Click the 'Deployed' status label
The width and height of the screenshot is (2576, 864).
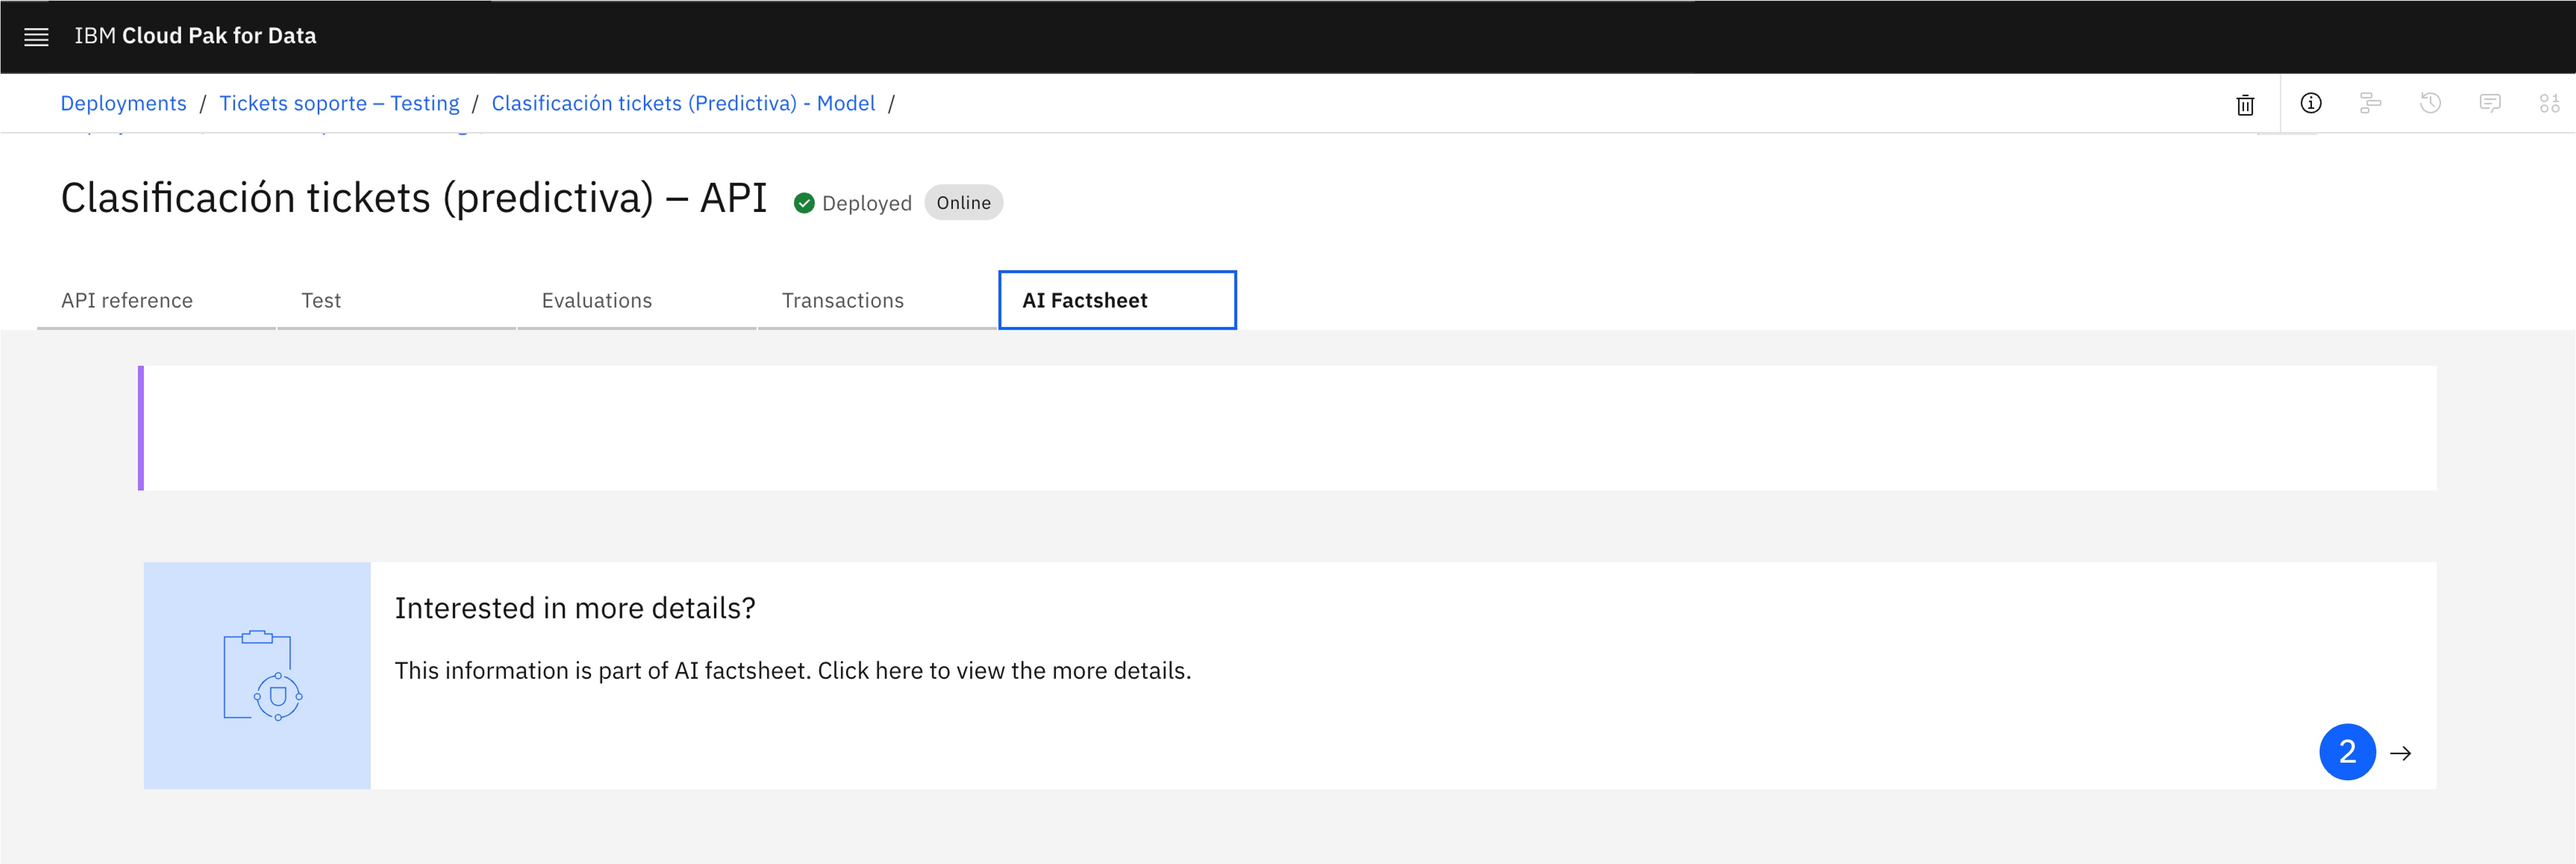click(x=867, y=203)
